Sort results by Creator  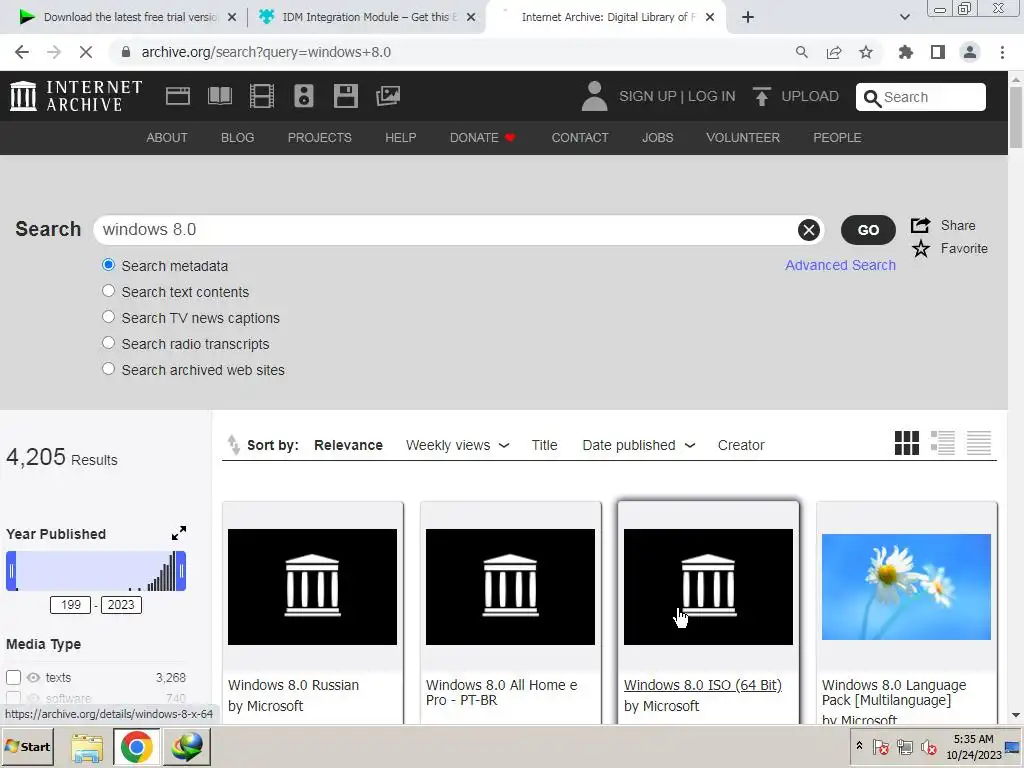(x=741, y=445)
